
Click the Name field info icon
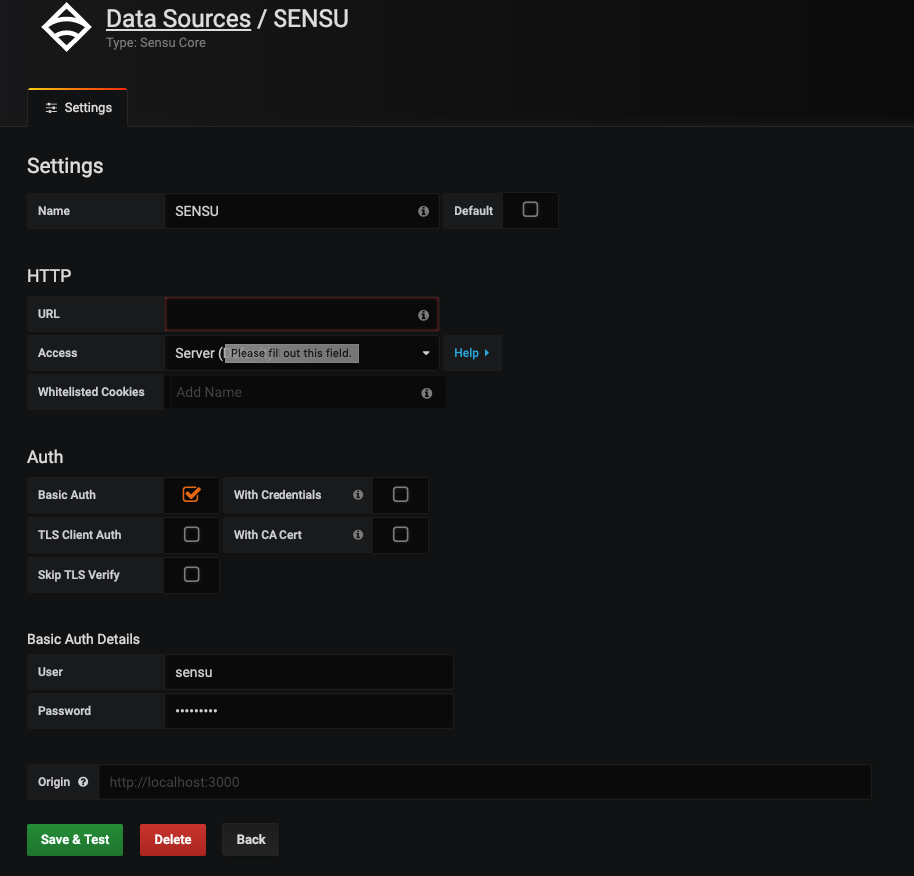[423, 212]
